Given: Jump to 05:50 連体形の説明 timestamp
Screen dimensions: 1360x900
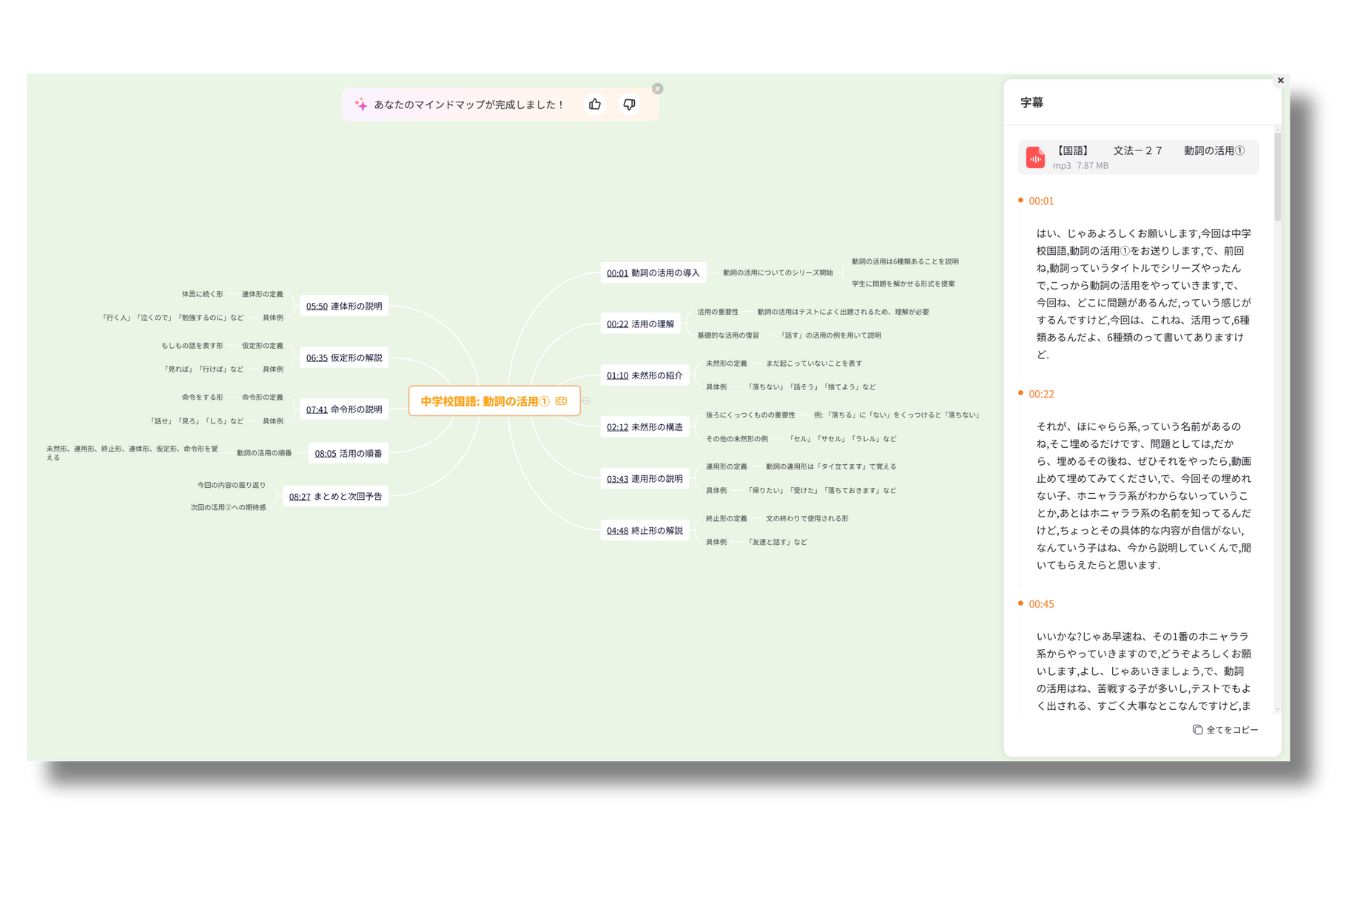Looking at the screenshot, I should pyautogui.click(x=317, y=306).
